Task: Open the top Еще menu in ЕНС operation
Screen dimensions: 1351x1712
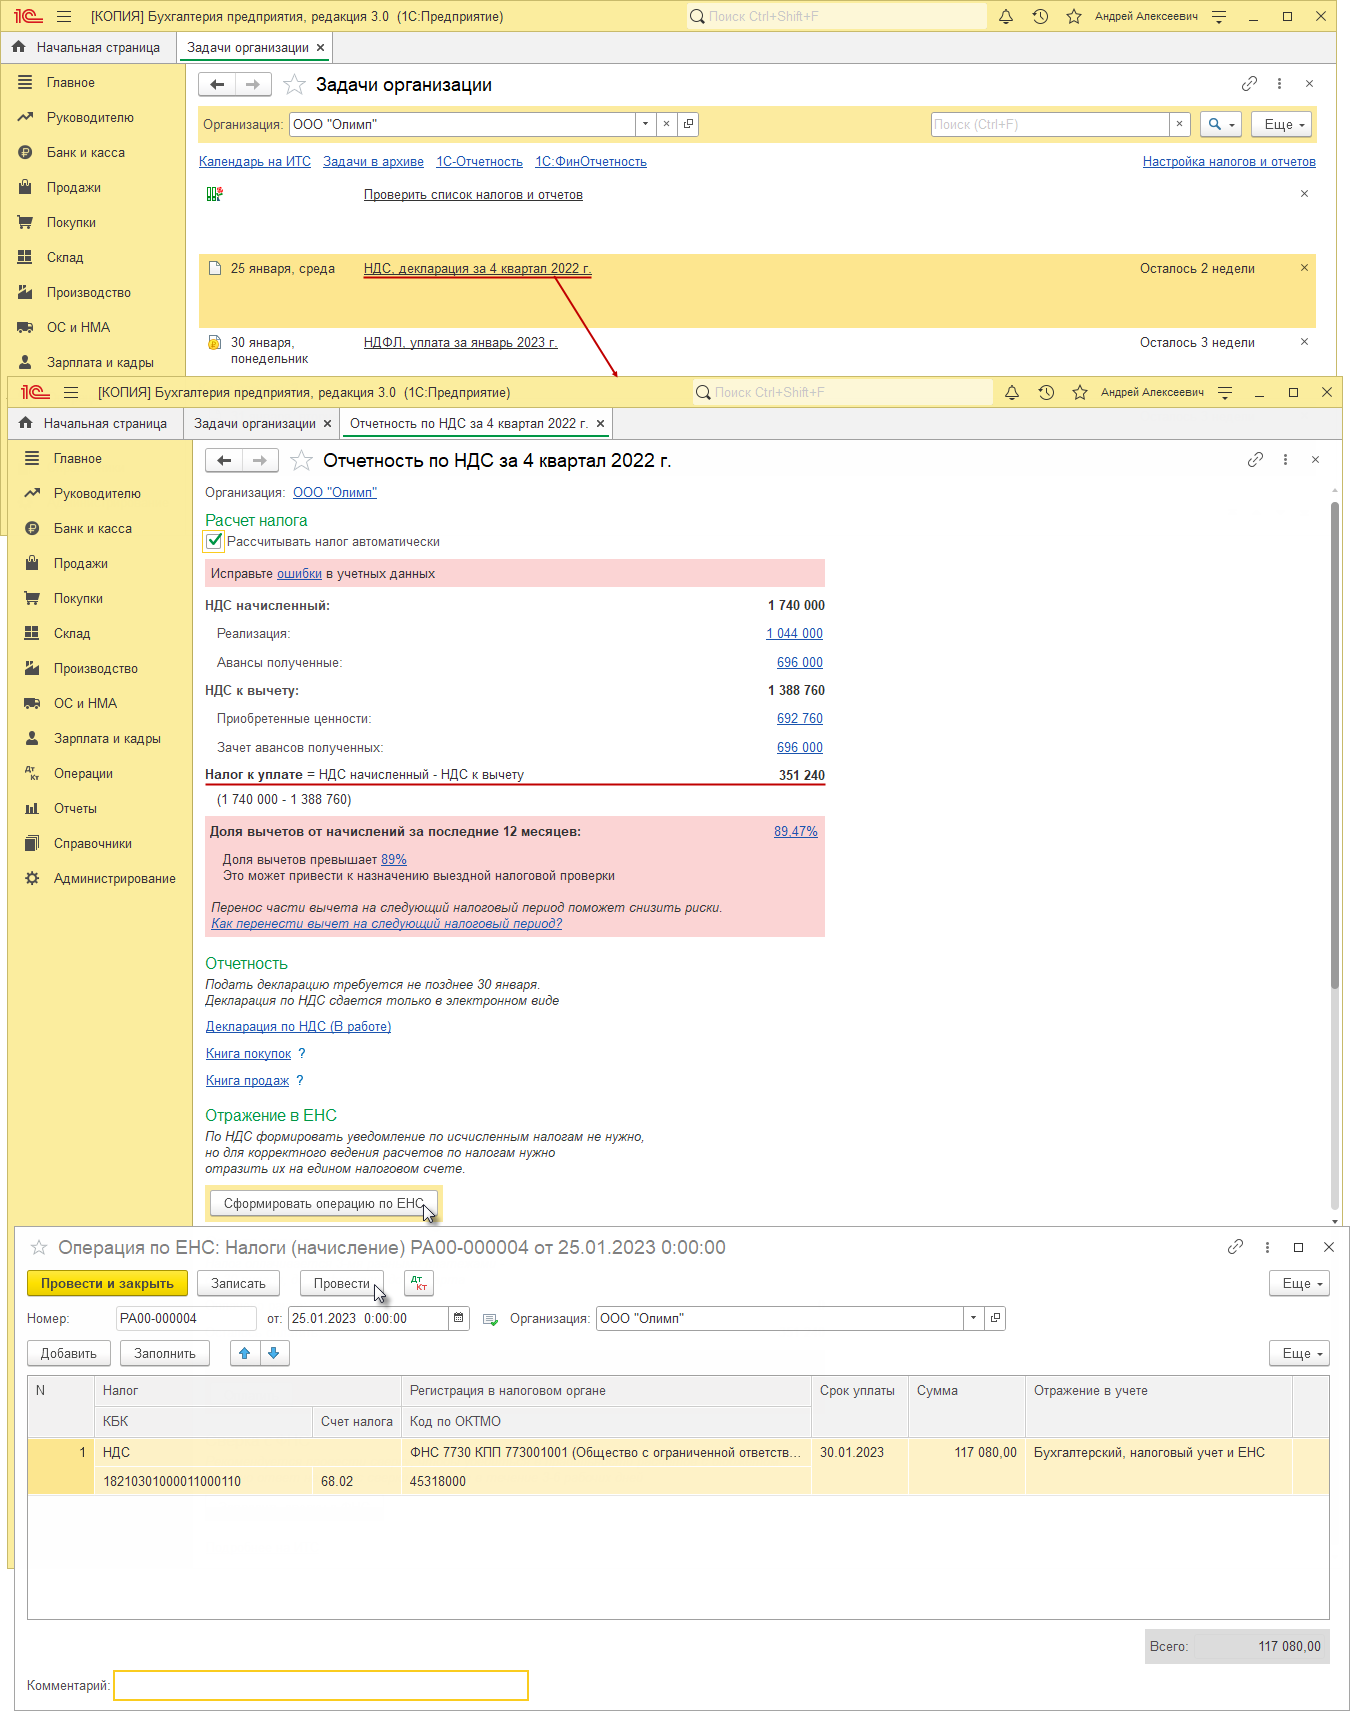Action: [x=1300, y=1283]
